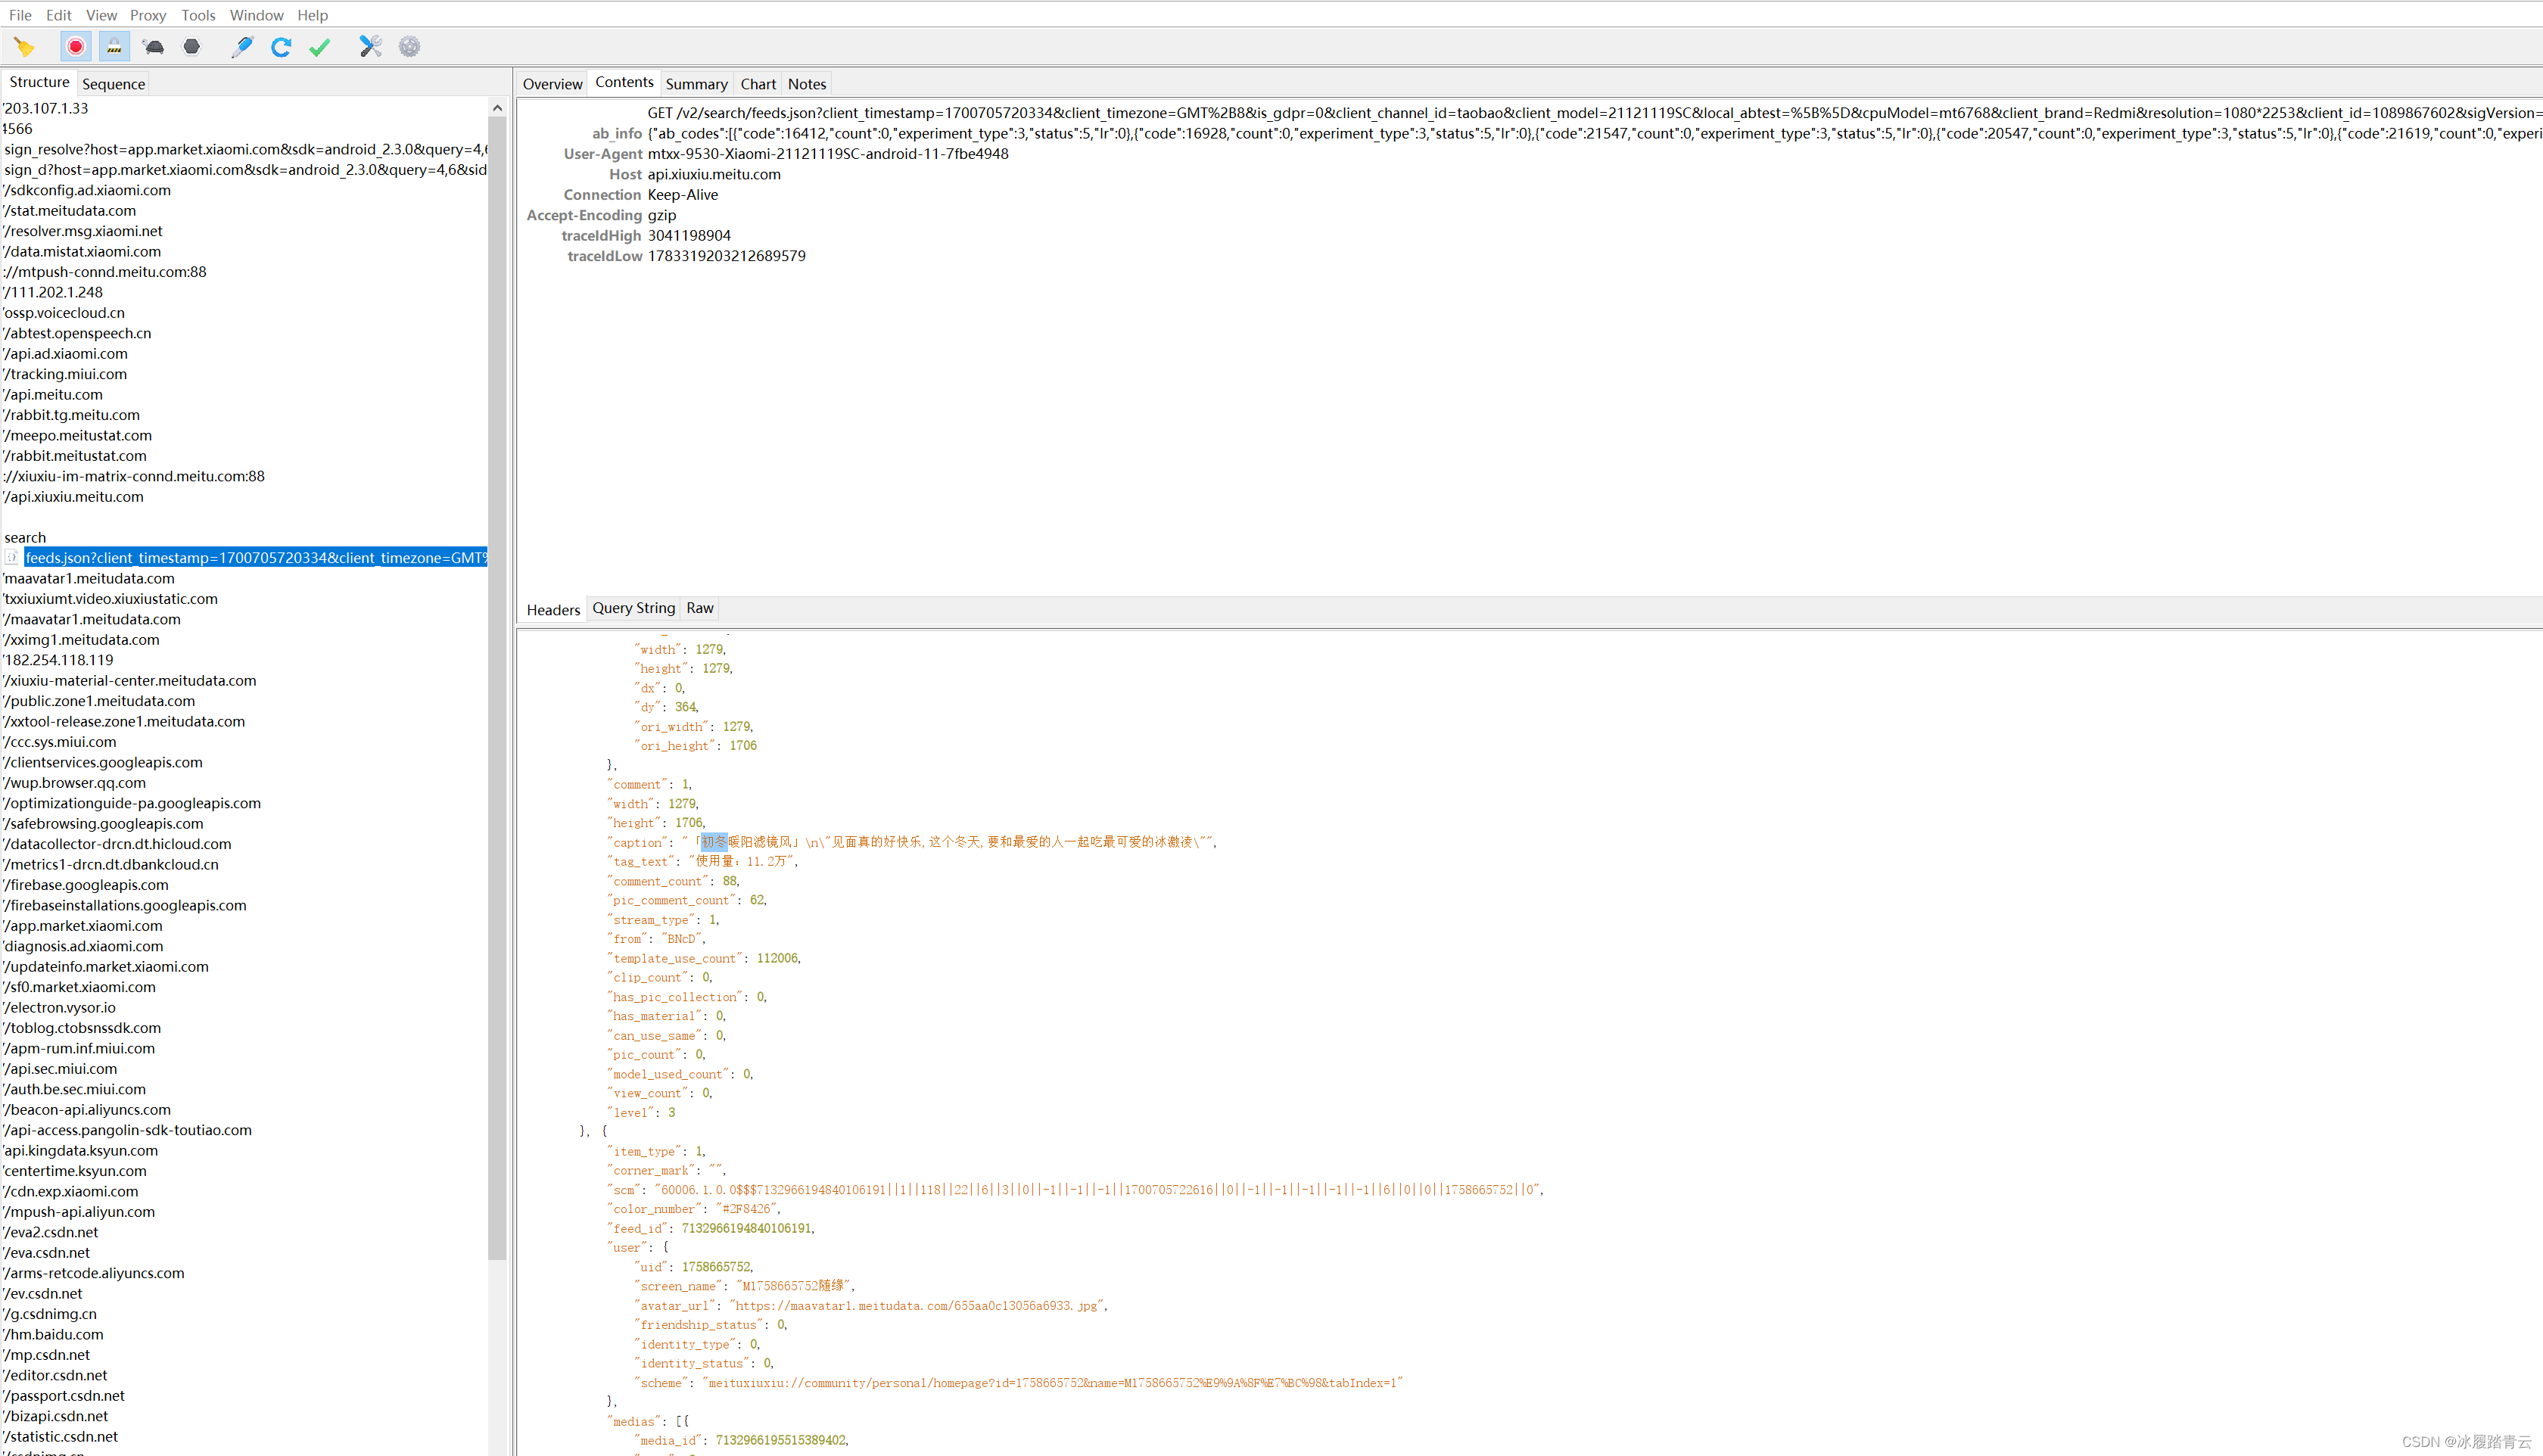Select /meepo.meitustat.com host

[x=78, y=436]
